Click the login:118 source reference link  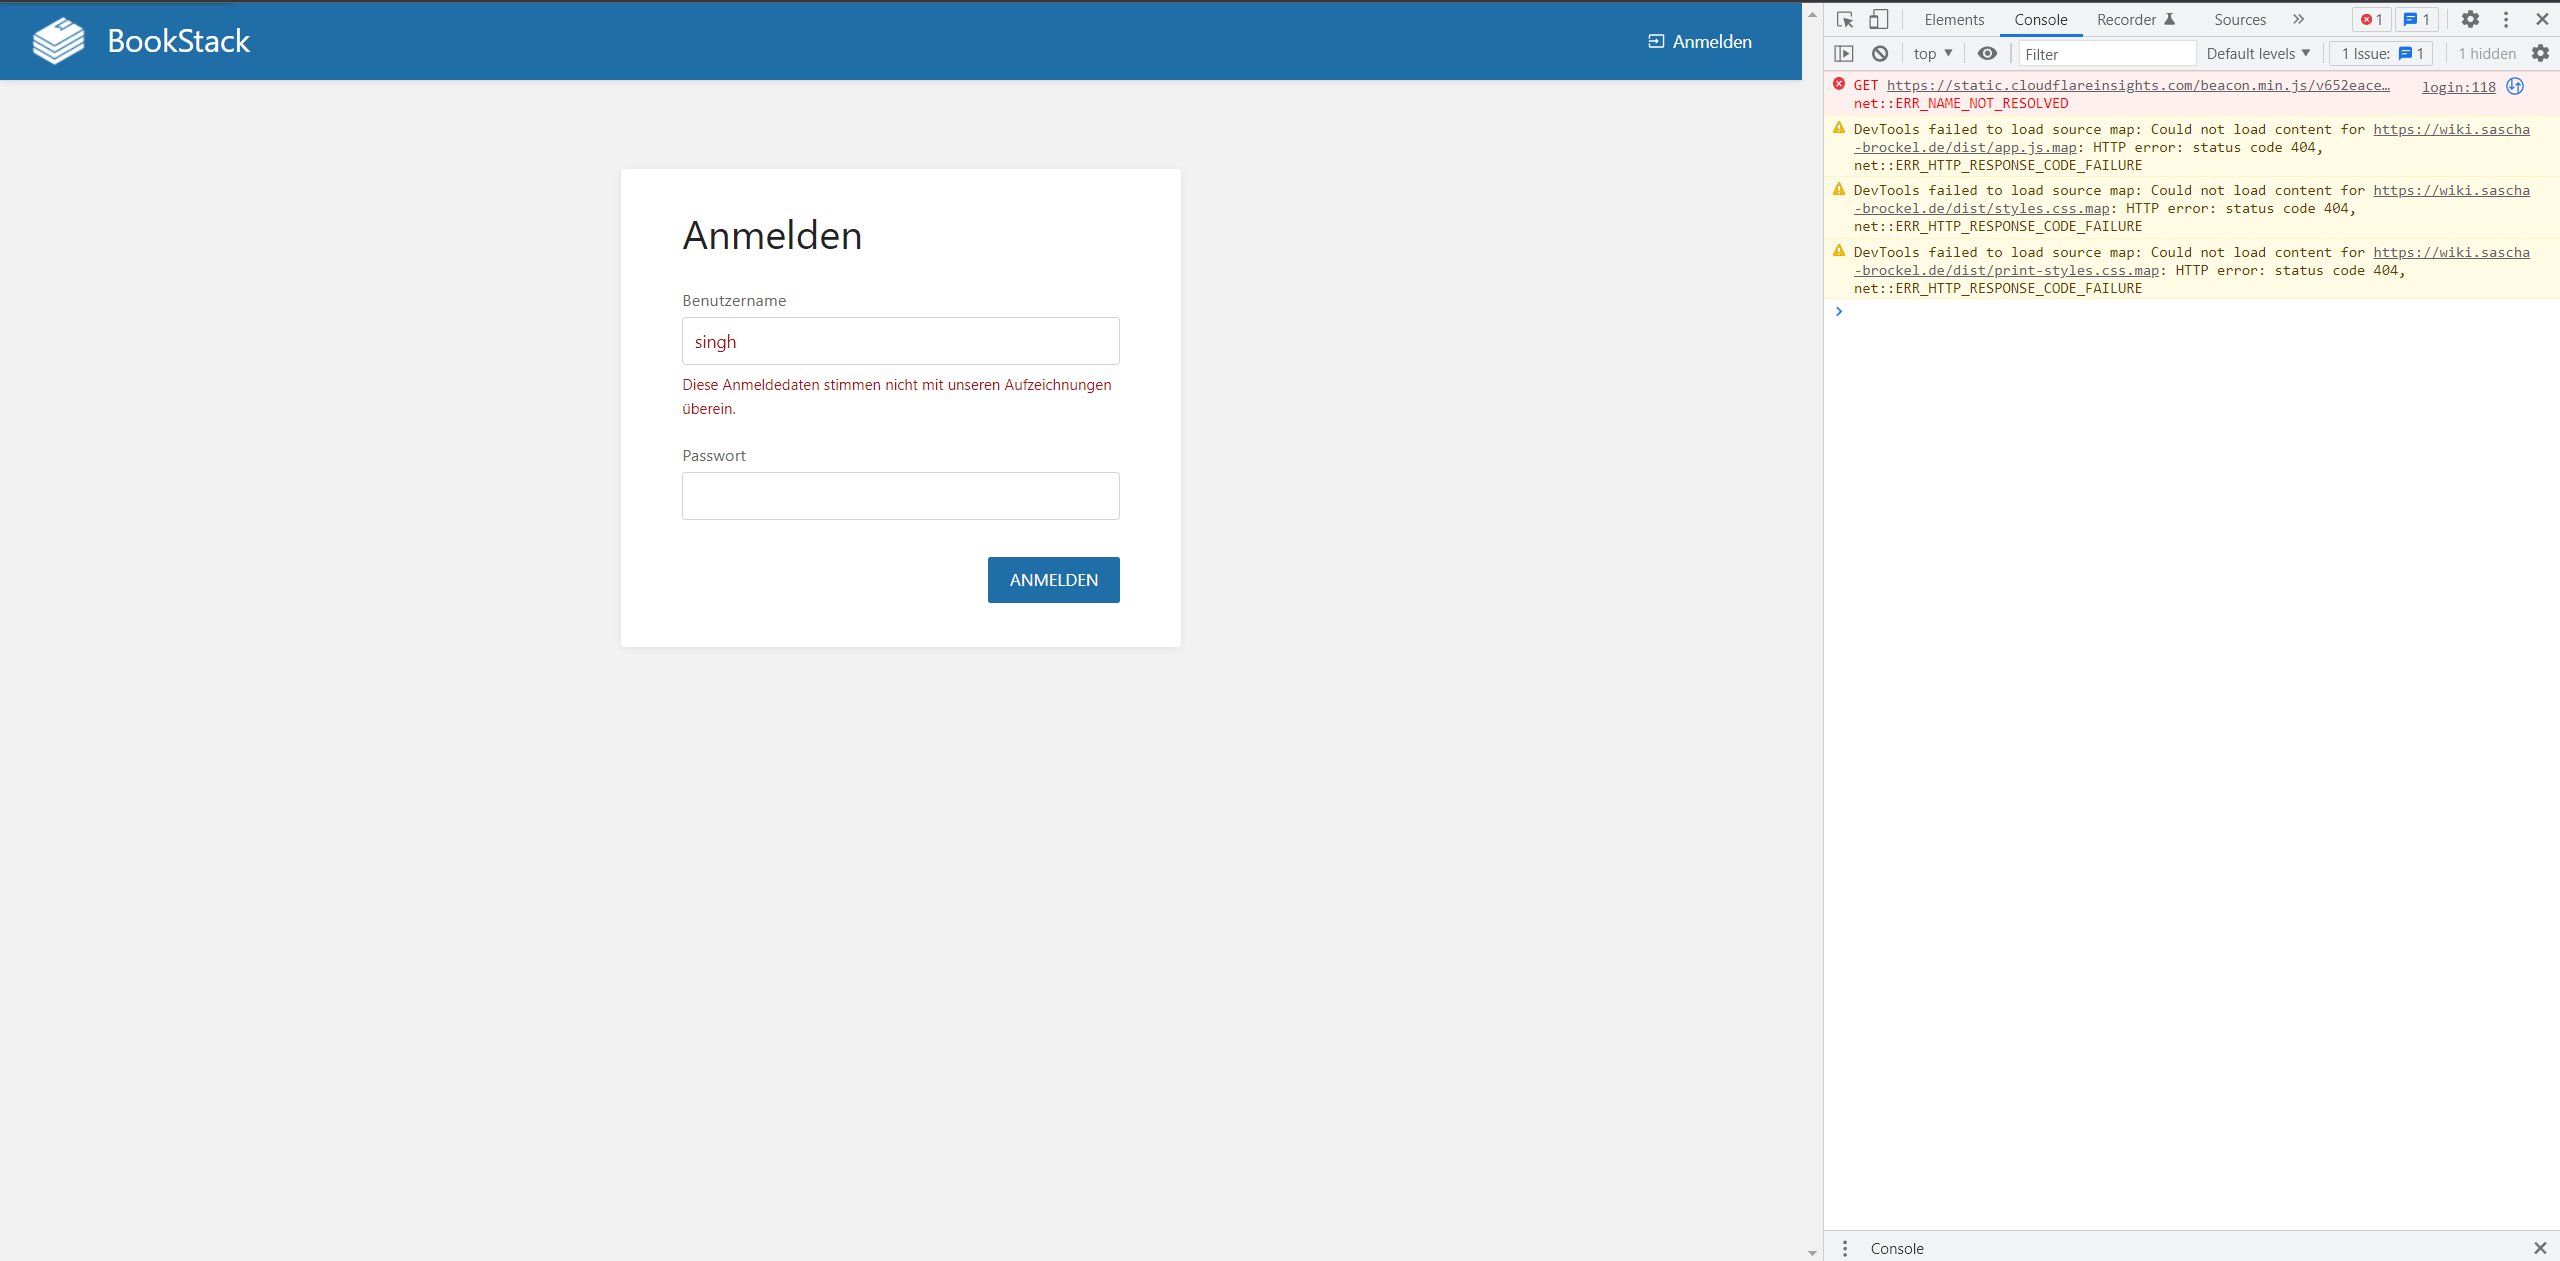2458,87
